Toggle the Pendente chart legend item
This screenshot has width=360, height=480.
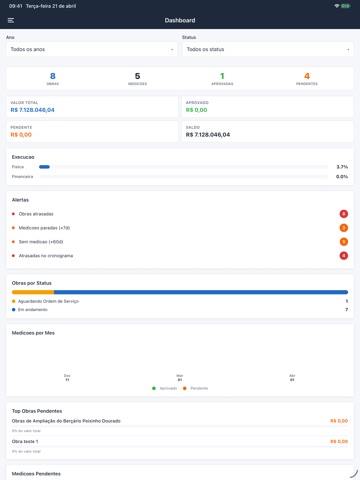196,388
